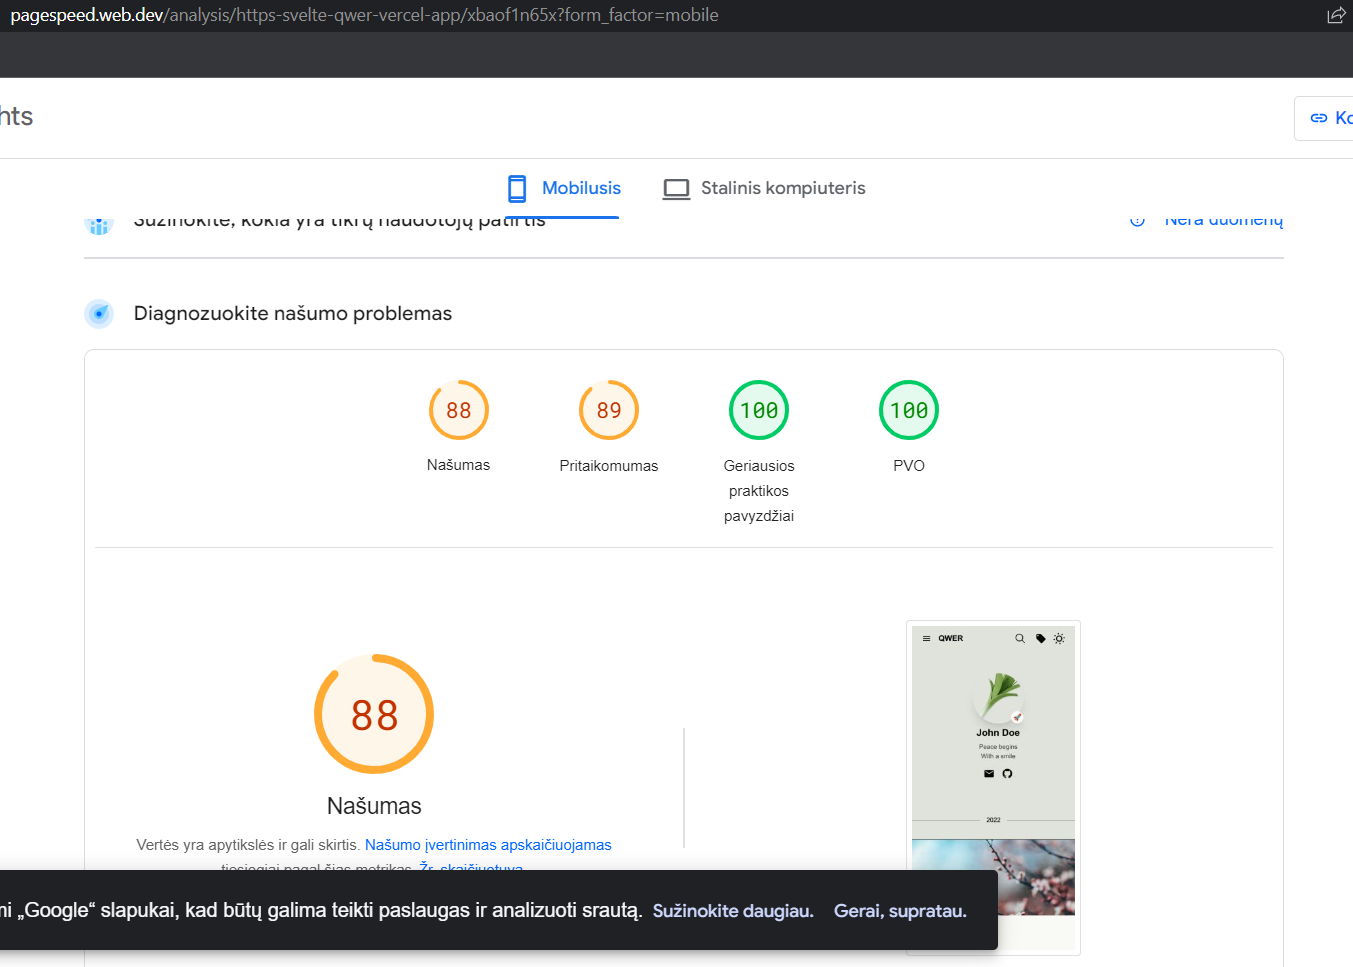Dismiss the cookie notice with "Gerai, supratau."
The image size is (1353, 967).
(899, 911)
